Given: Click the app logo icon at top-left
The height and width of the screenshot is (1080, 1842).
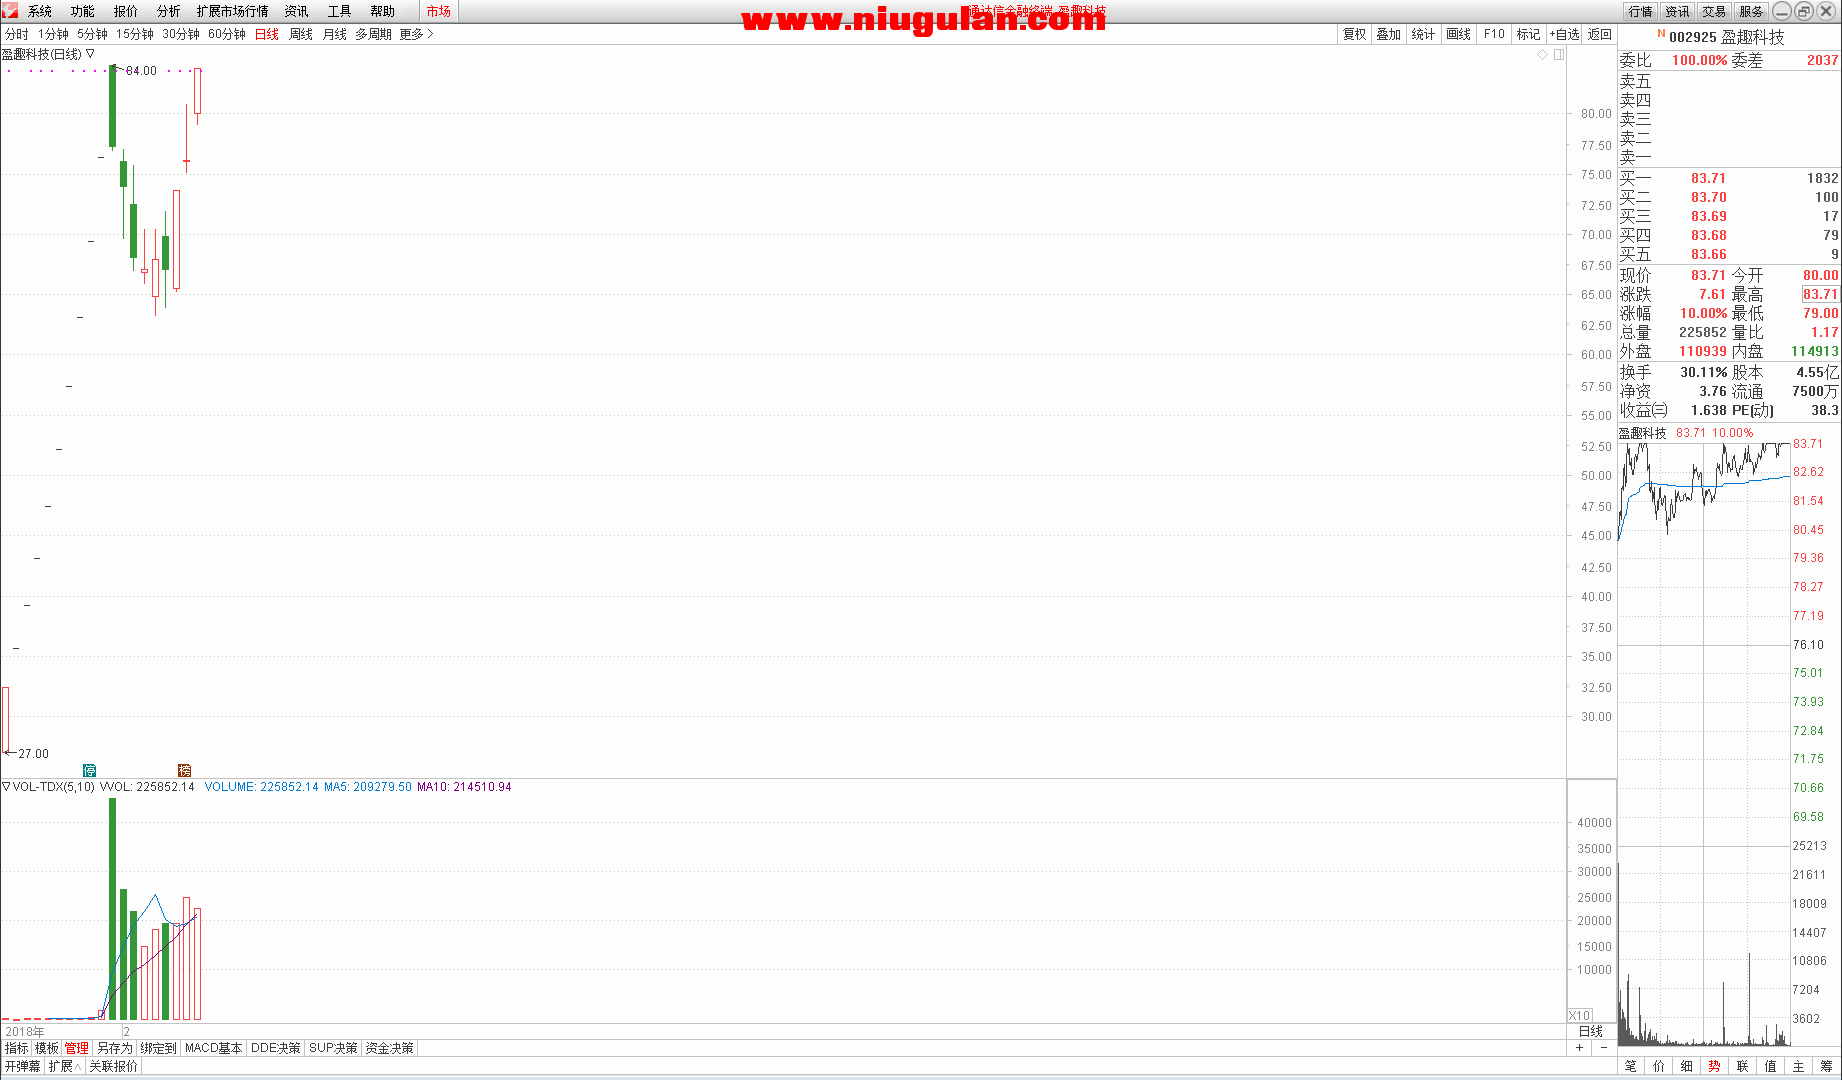Looking at the screenshot, I should click(x=10, y=11).
